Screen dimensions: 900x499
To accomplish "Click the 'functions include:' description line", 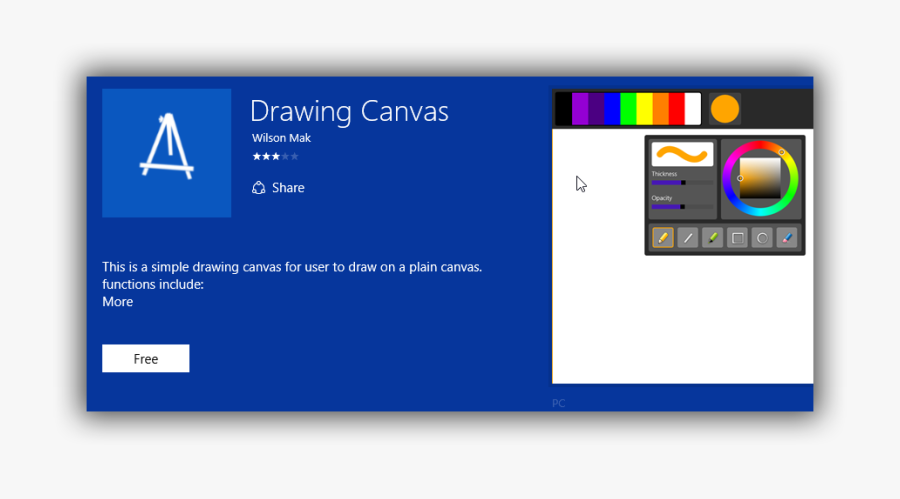I will [153, 284].
